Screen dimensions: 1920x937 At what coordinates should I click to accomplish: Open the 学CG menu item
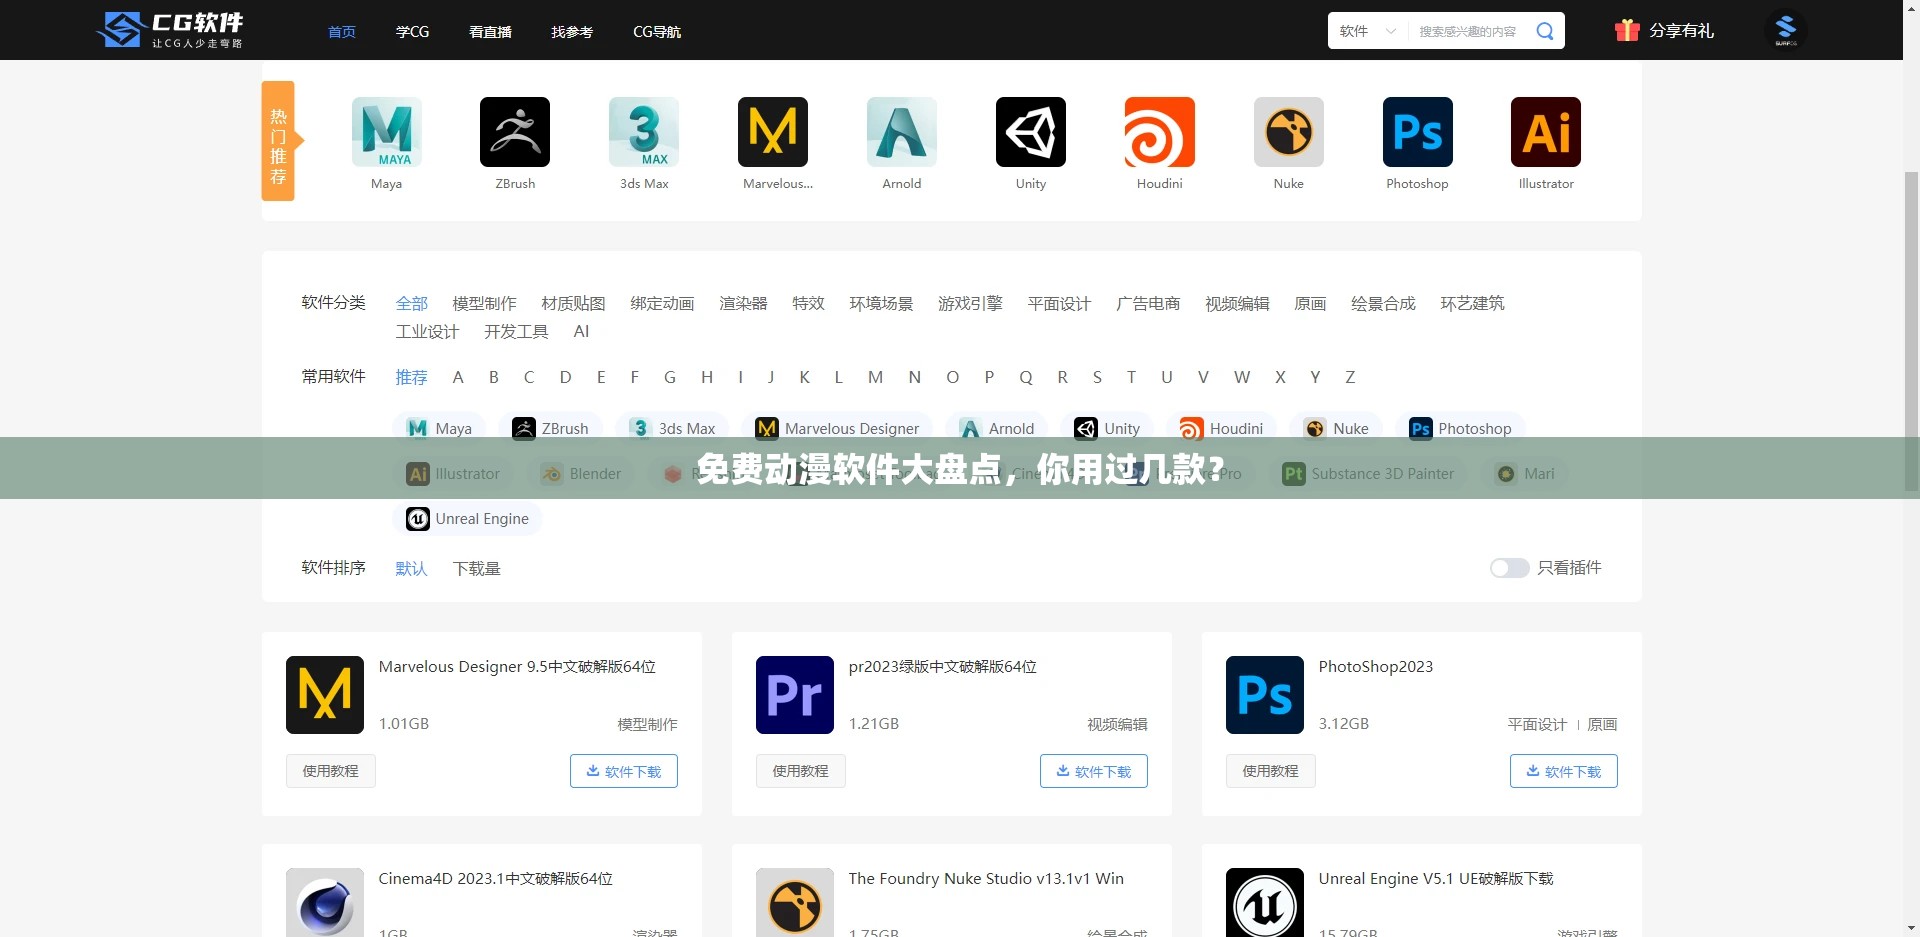411,31
